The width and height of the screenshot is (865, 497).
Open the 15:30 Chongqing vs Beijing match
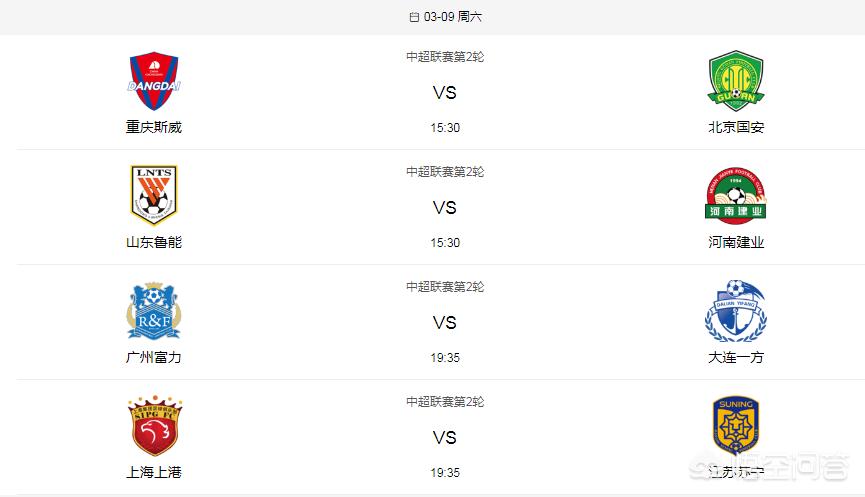[445, 127]
